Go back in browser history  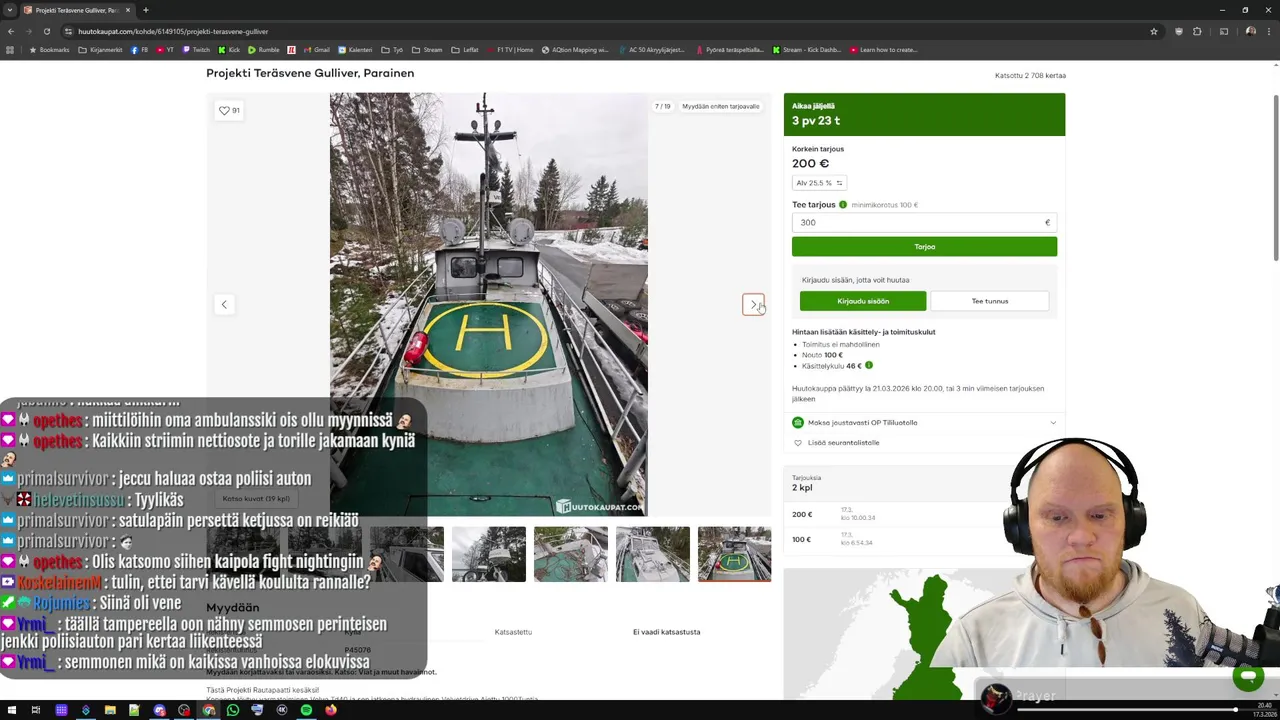pyautogui.click(x=10, y=31)
